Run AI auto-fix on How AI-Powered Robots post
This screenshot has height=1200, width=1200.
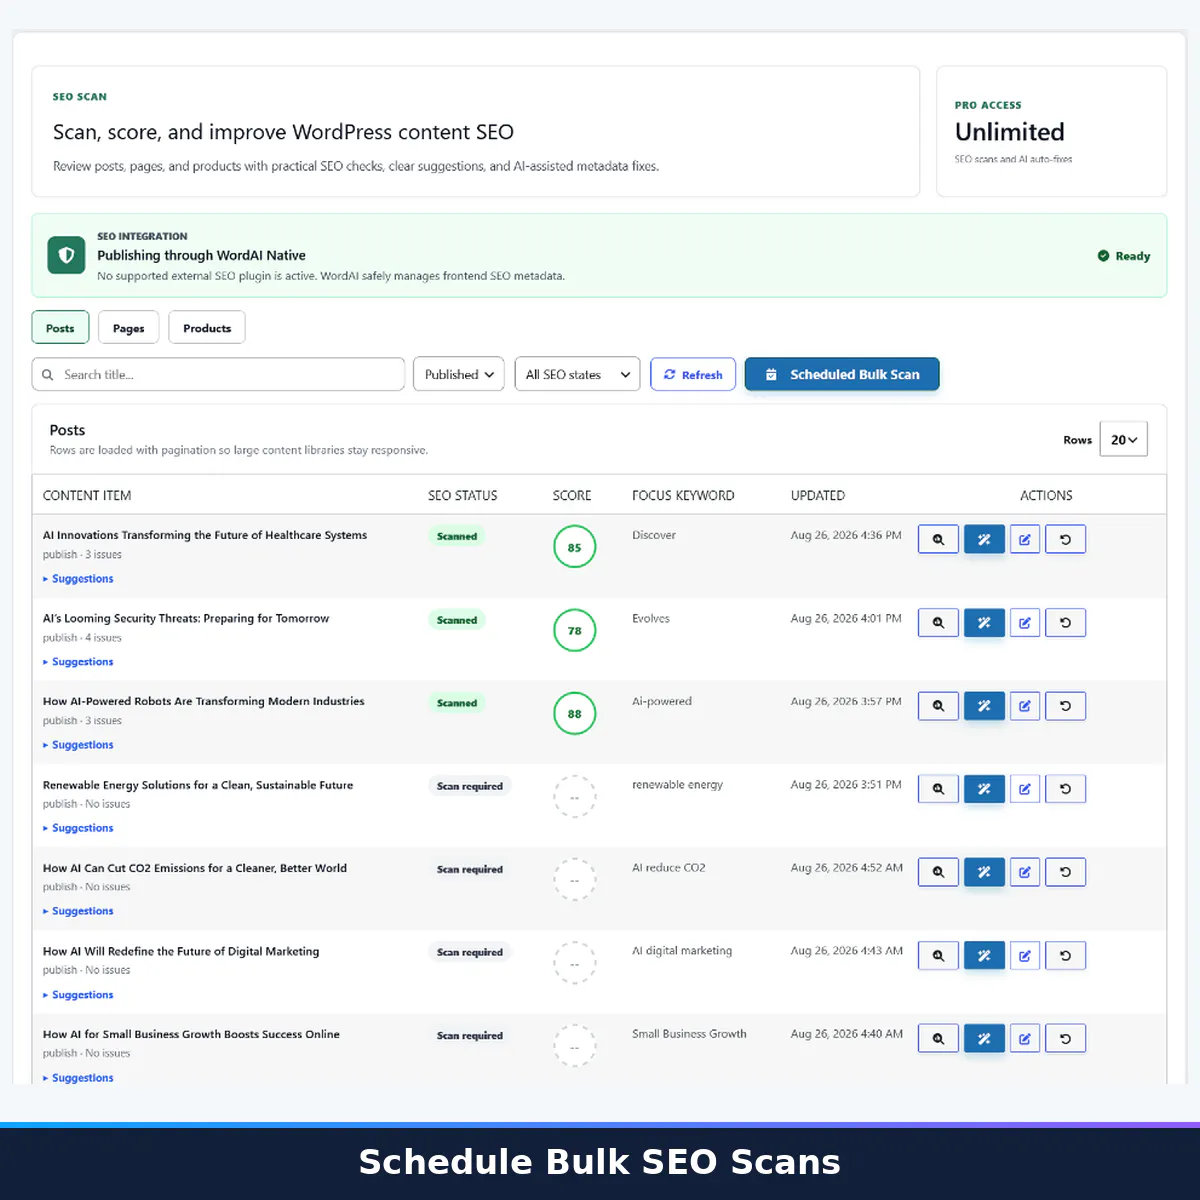984,706
